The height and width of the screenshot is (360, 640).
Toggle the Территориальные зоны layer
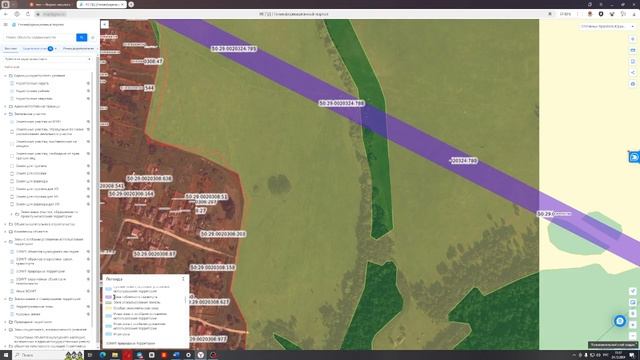click(12, 307)
